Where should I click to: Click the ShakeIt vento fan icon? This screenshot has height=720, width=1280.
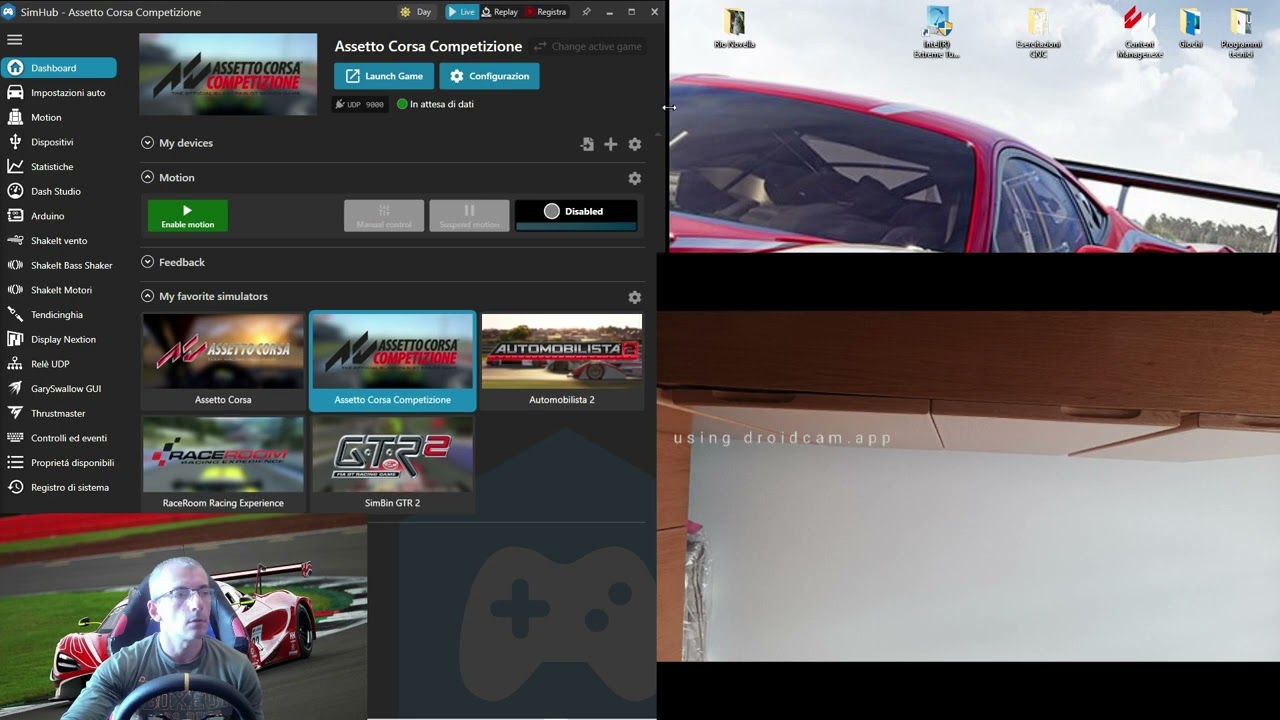15,241
